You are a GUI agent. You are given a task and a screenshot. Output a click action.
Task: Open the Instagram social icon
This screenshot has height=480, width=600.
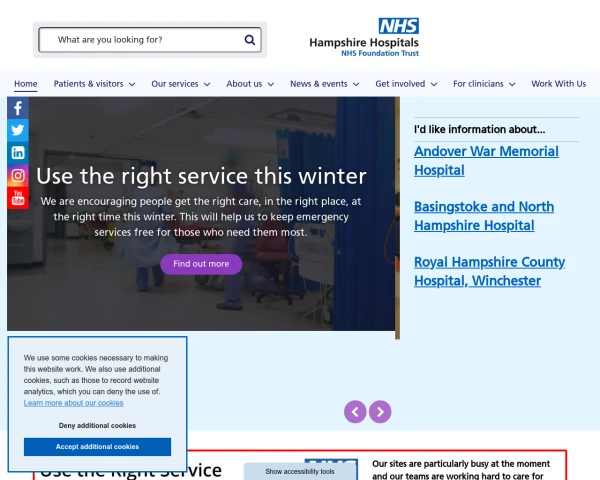(x=18, y=175)
